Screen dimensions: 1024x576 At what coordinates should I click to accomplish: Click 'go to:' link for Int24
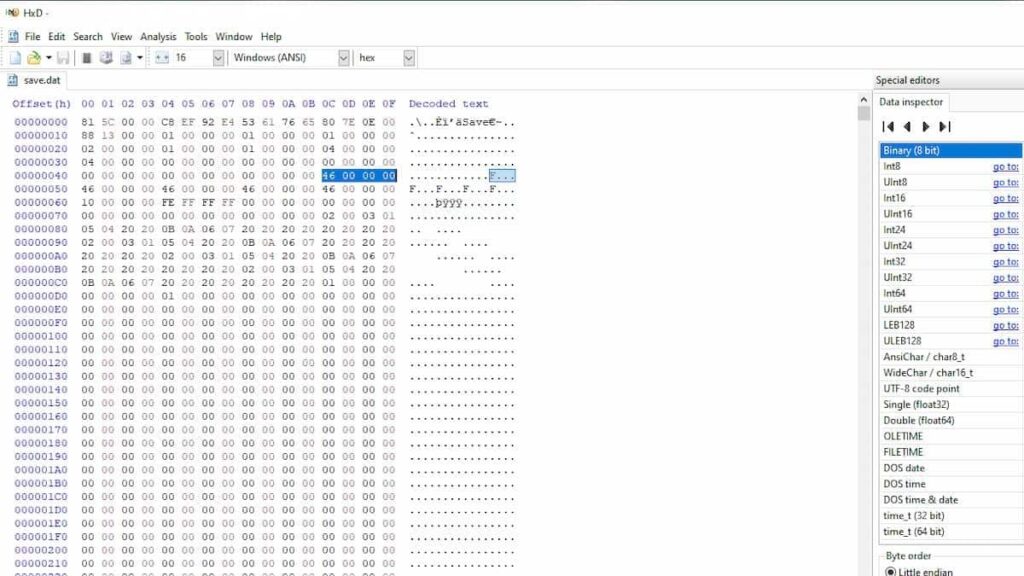coord(1006,230)
